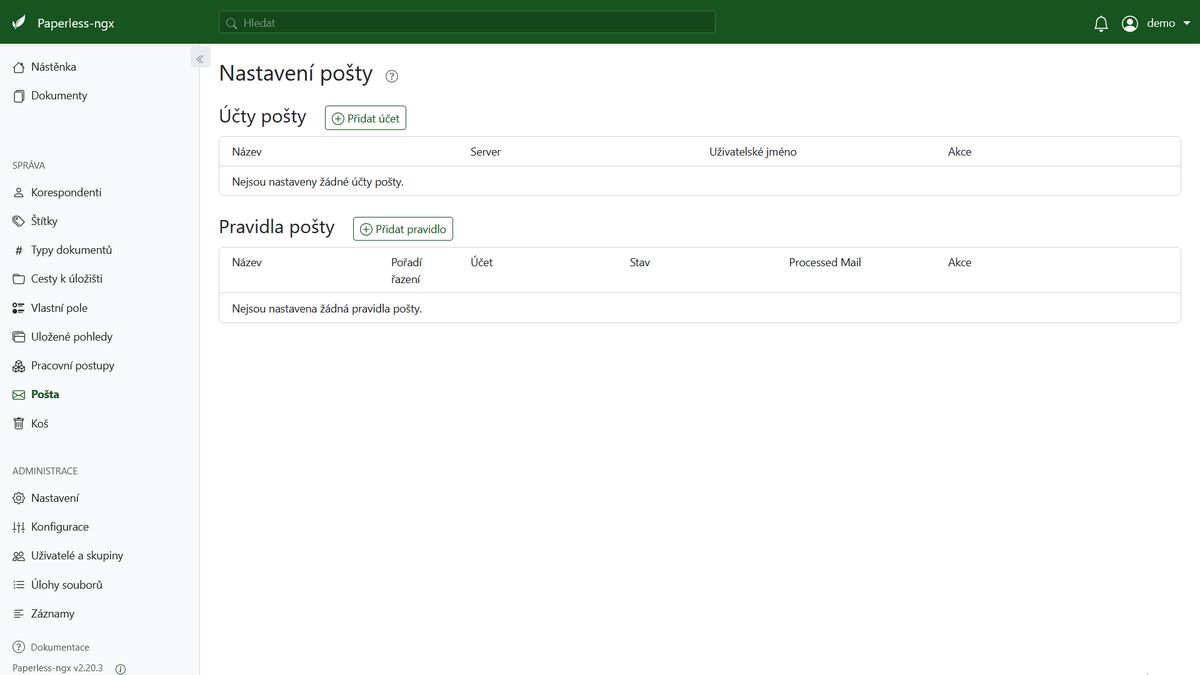Open Vlastní pole custom fields
This screenshot has width=1200, height=675.
[59, 308]
